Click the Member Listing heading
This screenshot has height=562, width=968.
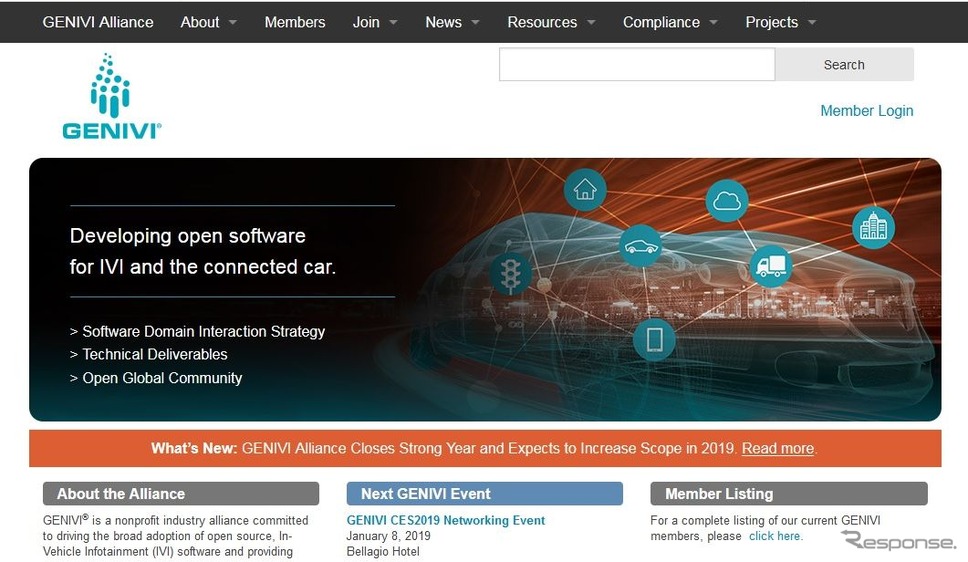(x=788, y=493)
